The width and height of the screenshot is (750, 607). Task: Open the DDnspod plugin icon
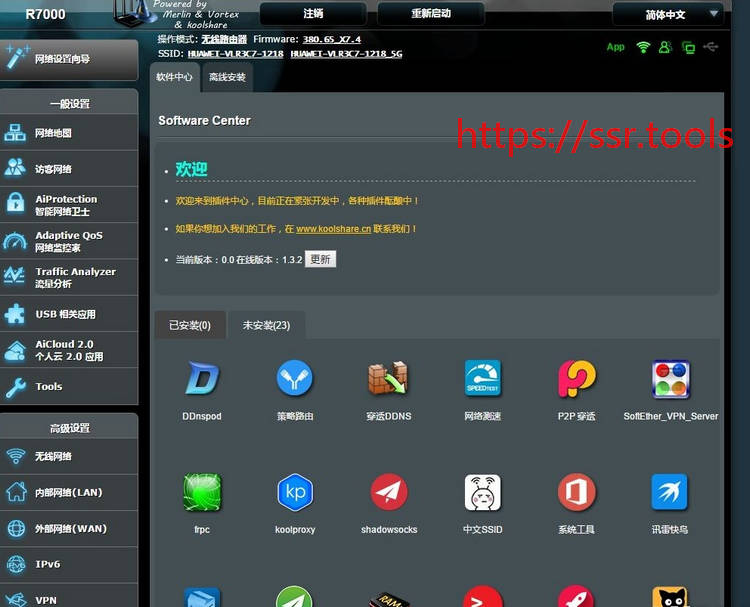coord(202,380)
